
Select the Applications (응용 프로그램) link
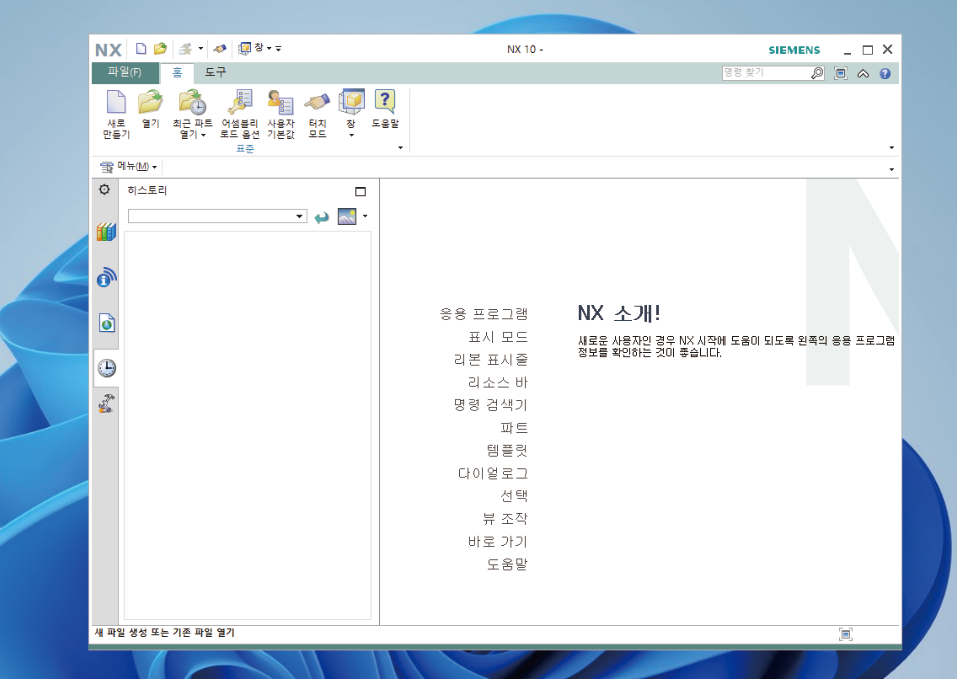(x=483, y=314)
